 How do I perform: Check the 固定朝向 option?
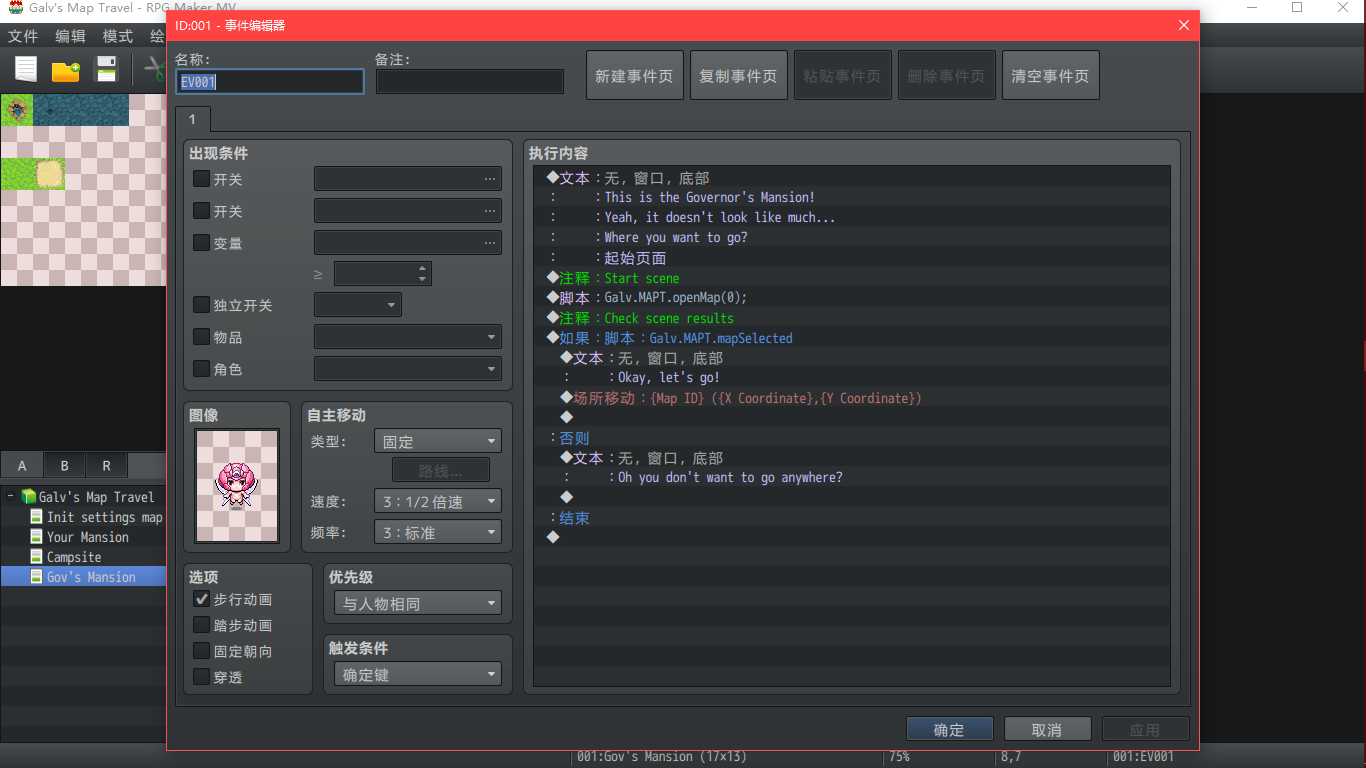pyautogui.click(x=201, y=651)
